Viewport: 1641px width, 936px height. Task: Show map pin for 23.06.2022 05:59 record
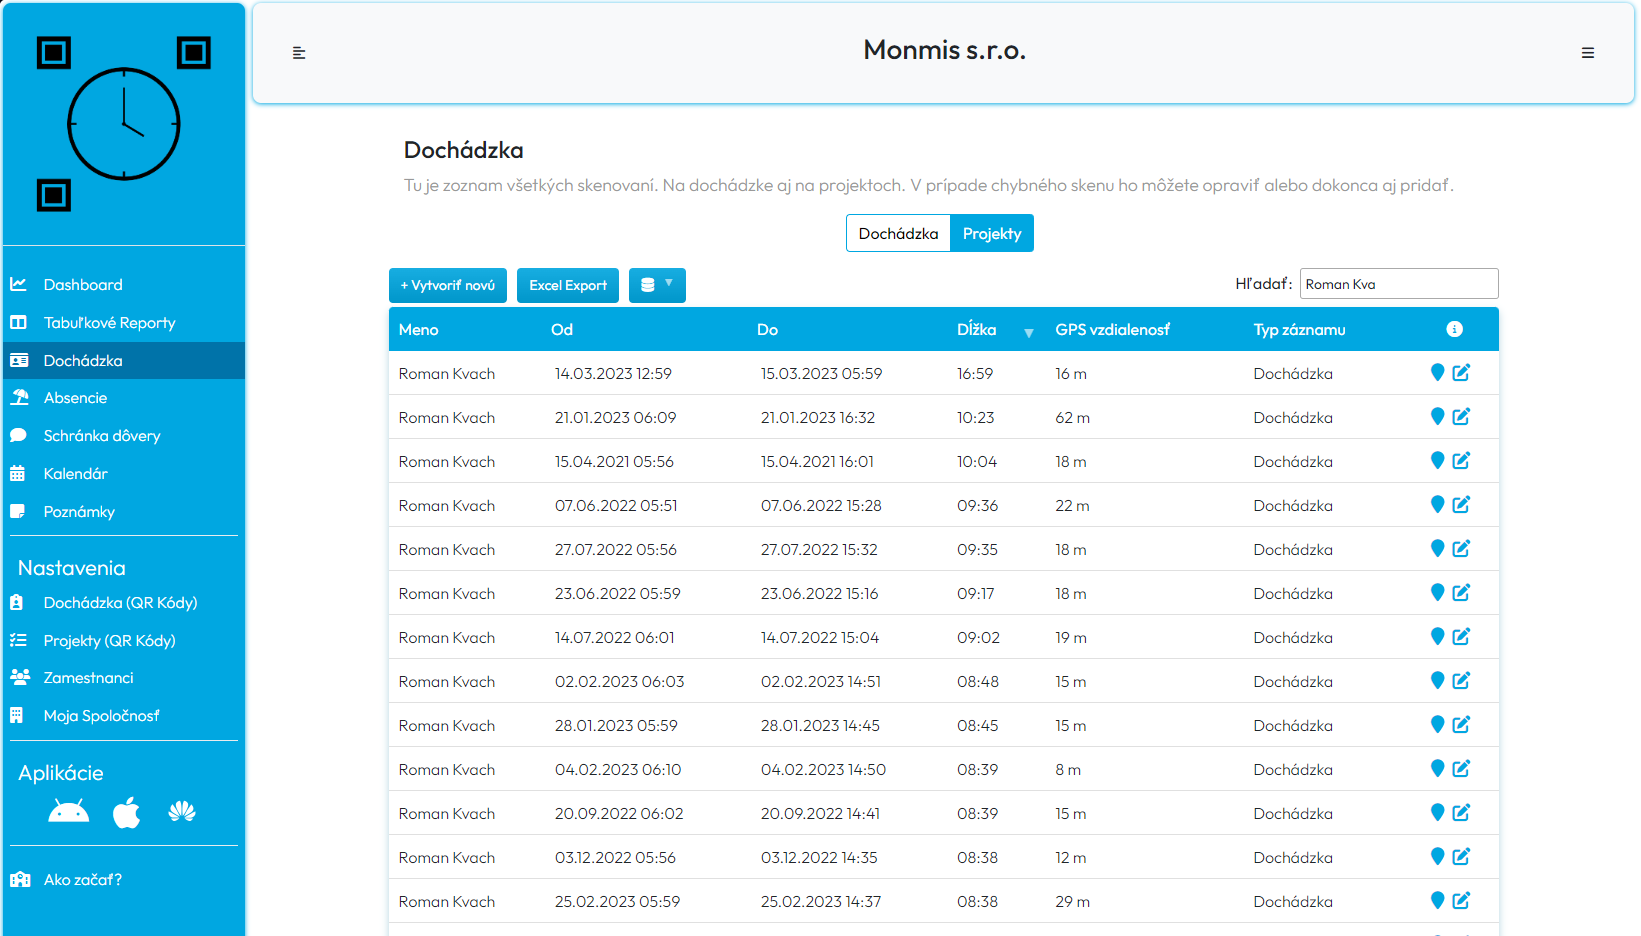[1438, 592]
